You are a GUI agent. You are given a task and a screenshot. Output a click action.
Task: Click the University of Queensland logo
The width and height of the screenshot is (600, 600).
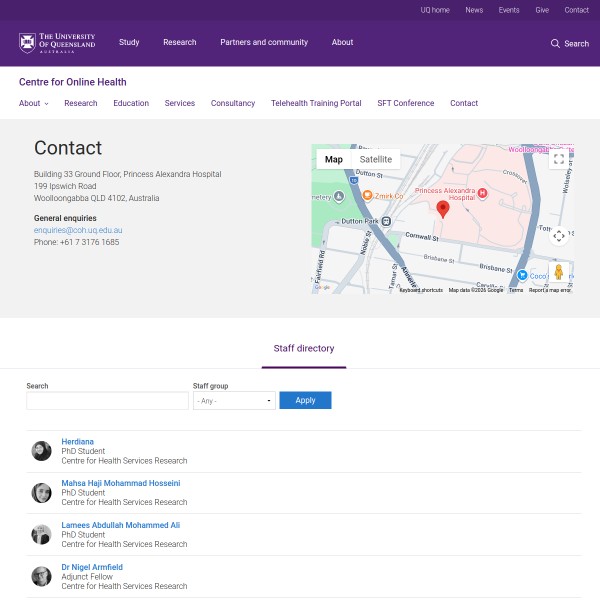click(x=57, y=43)
